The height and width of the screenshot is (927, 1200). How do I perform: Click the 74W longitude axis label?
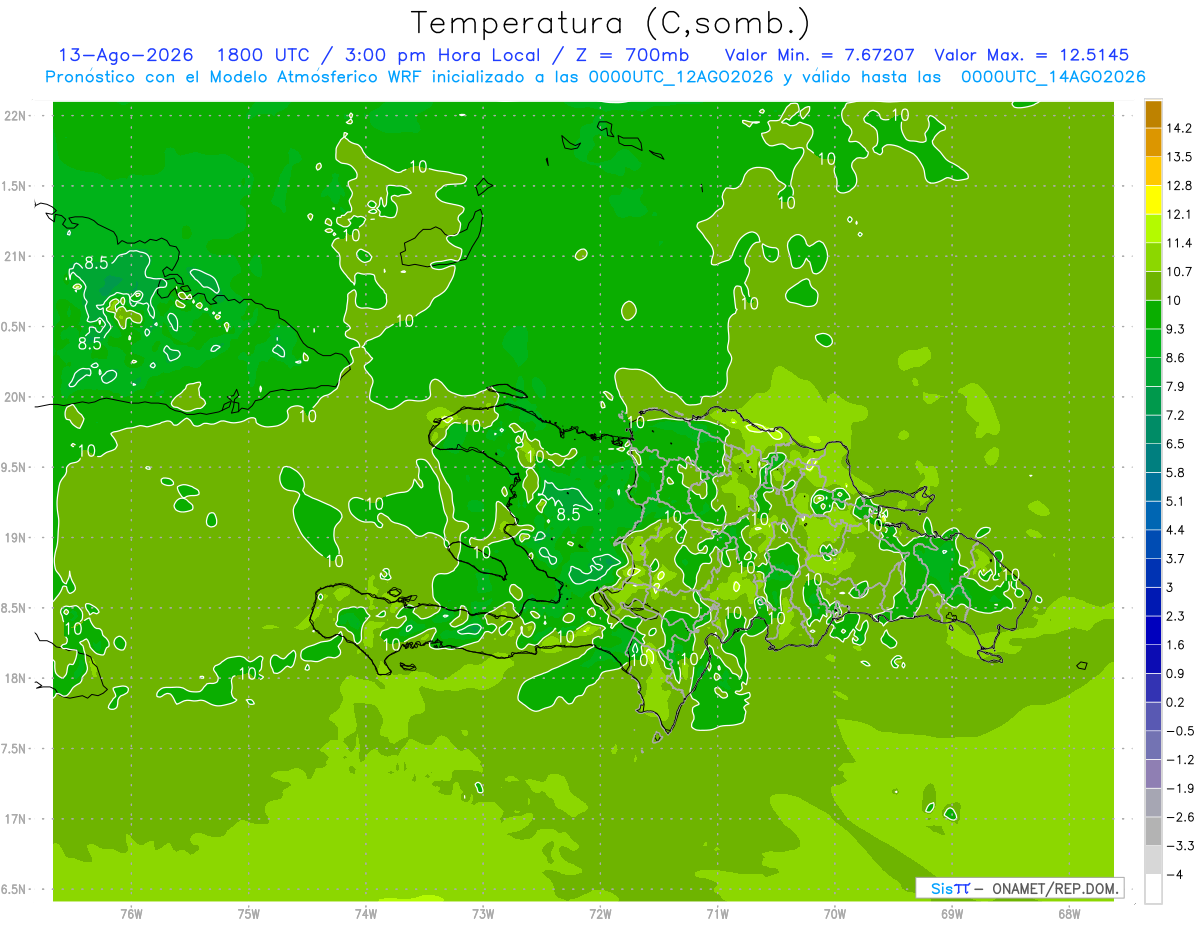click(366, 913)
